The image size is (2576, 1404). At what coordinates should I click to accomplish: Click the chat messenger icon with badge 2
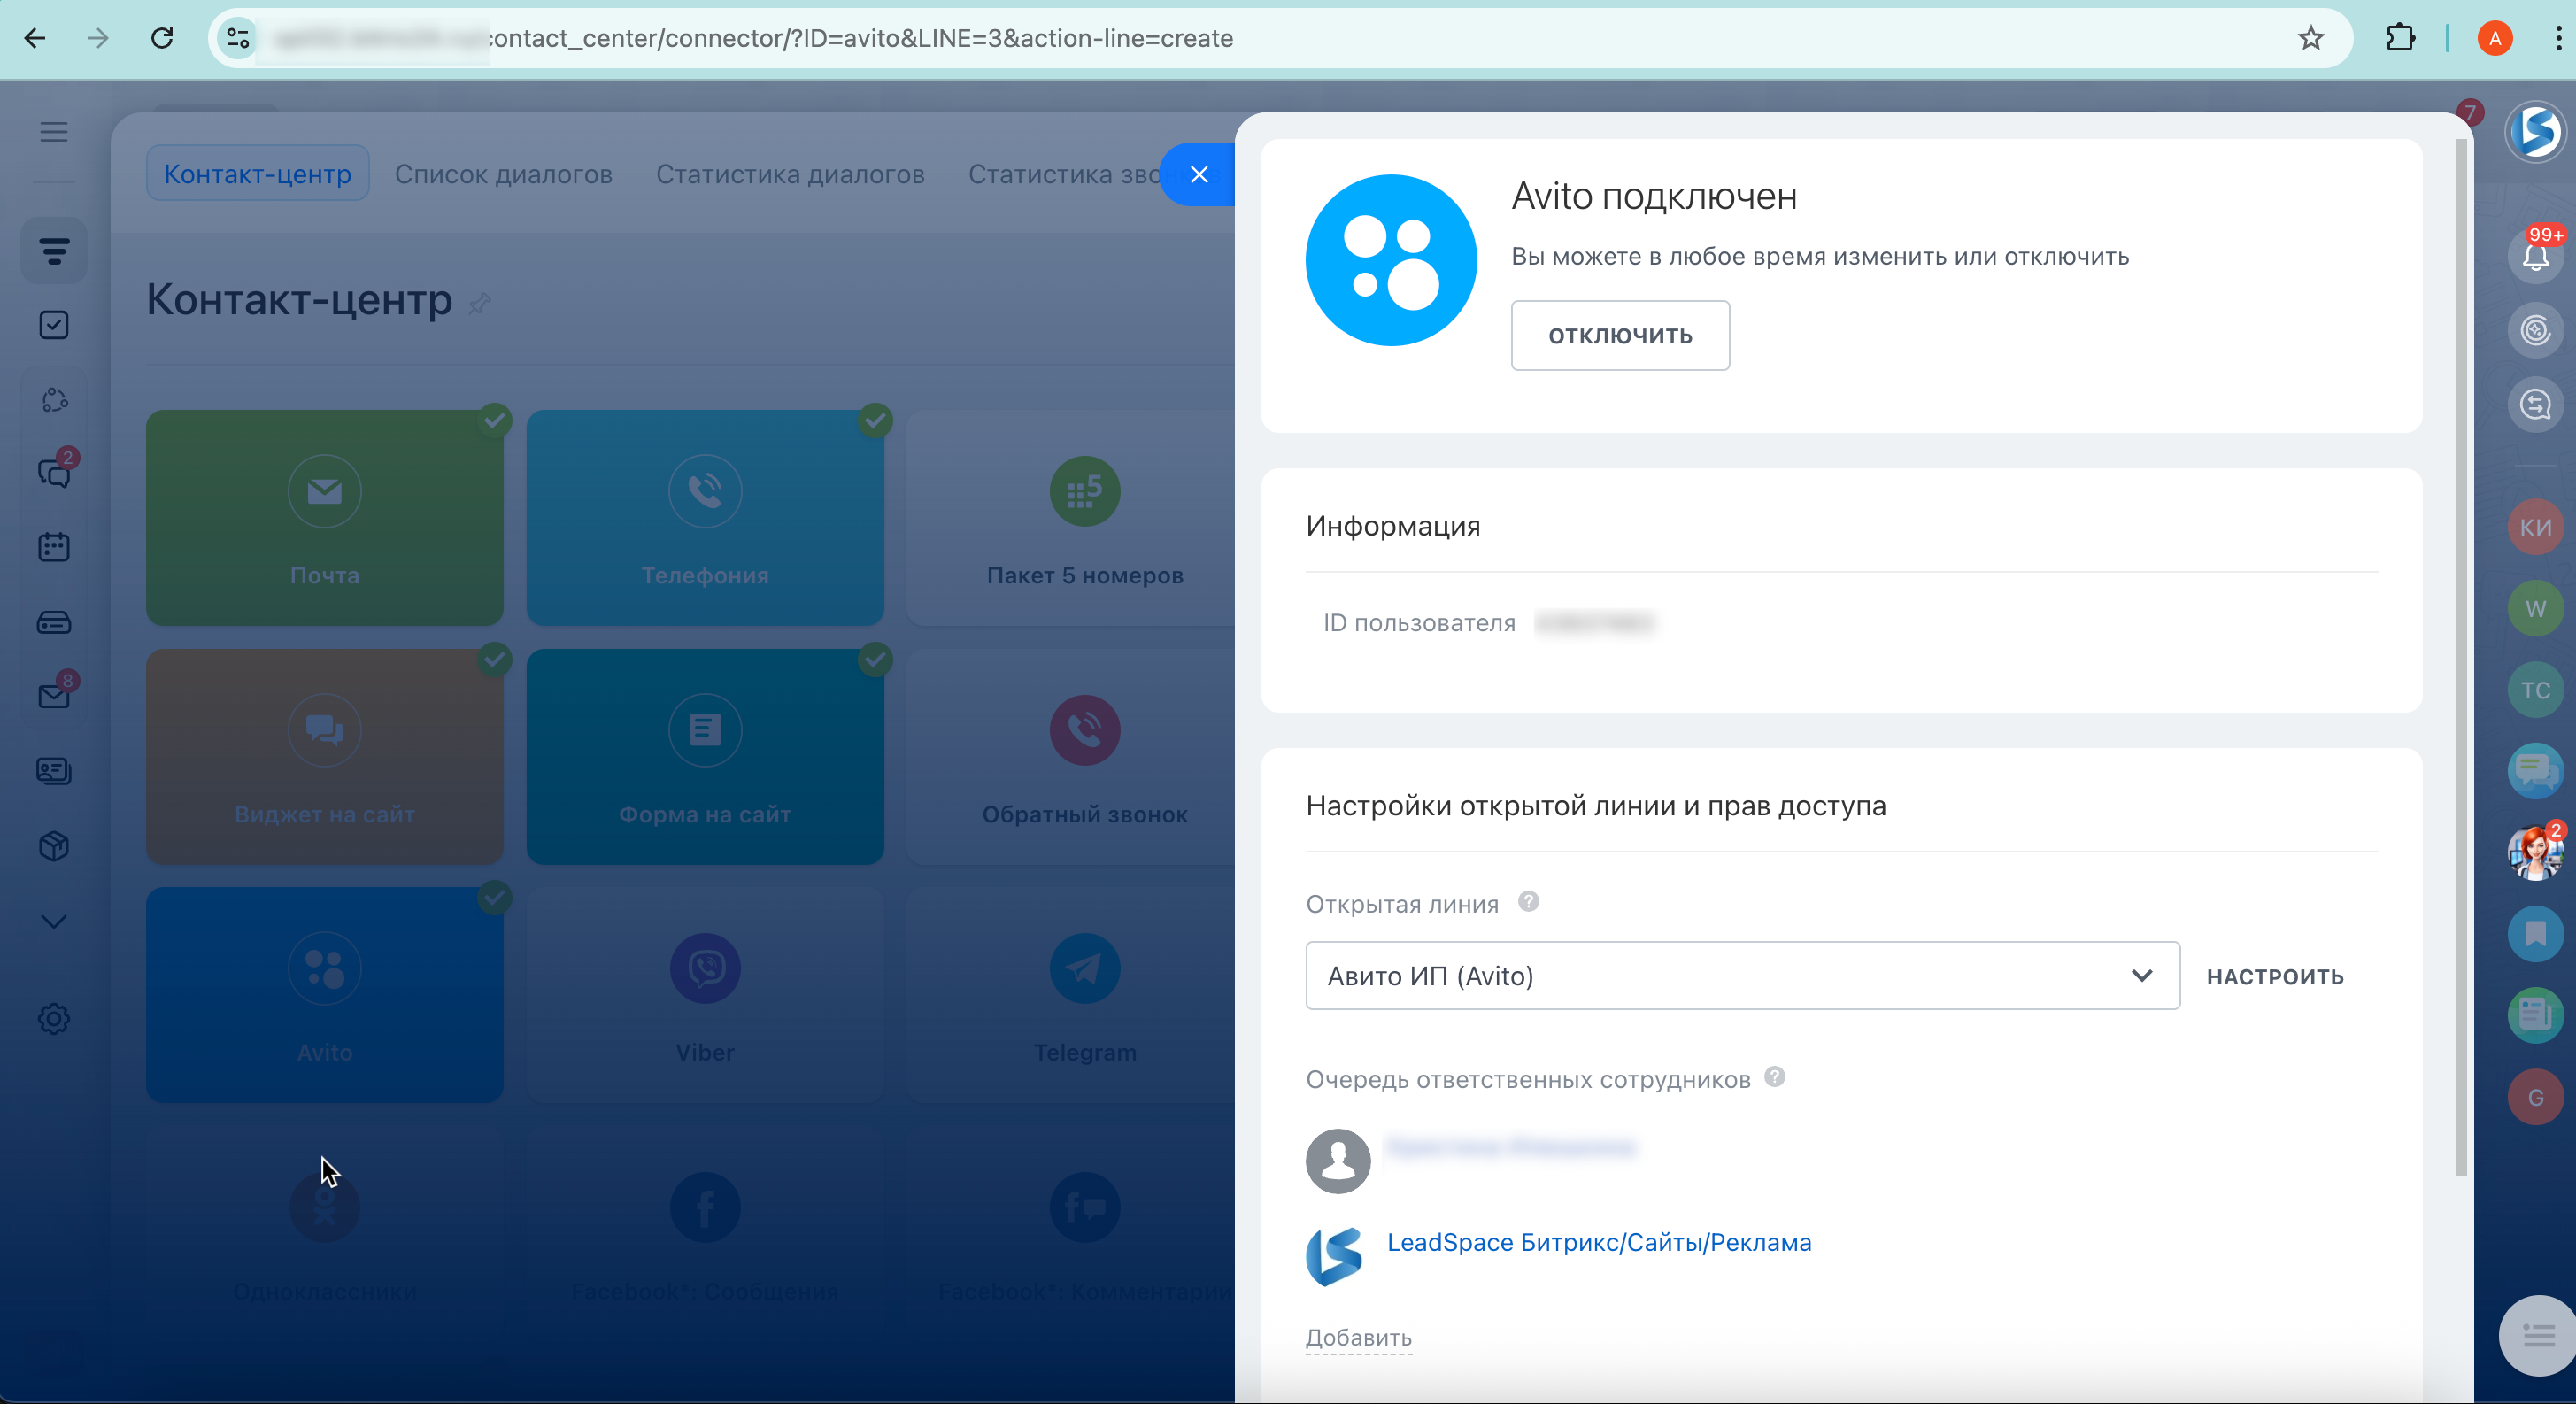coord(54,472)
